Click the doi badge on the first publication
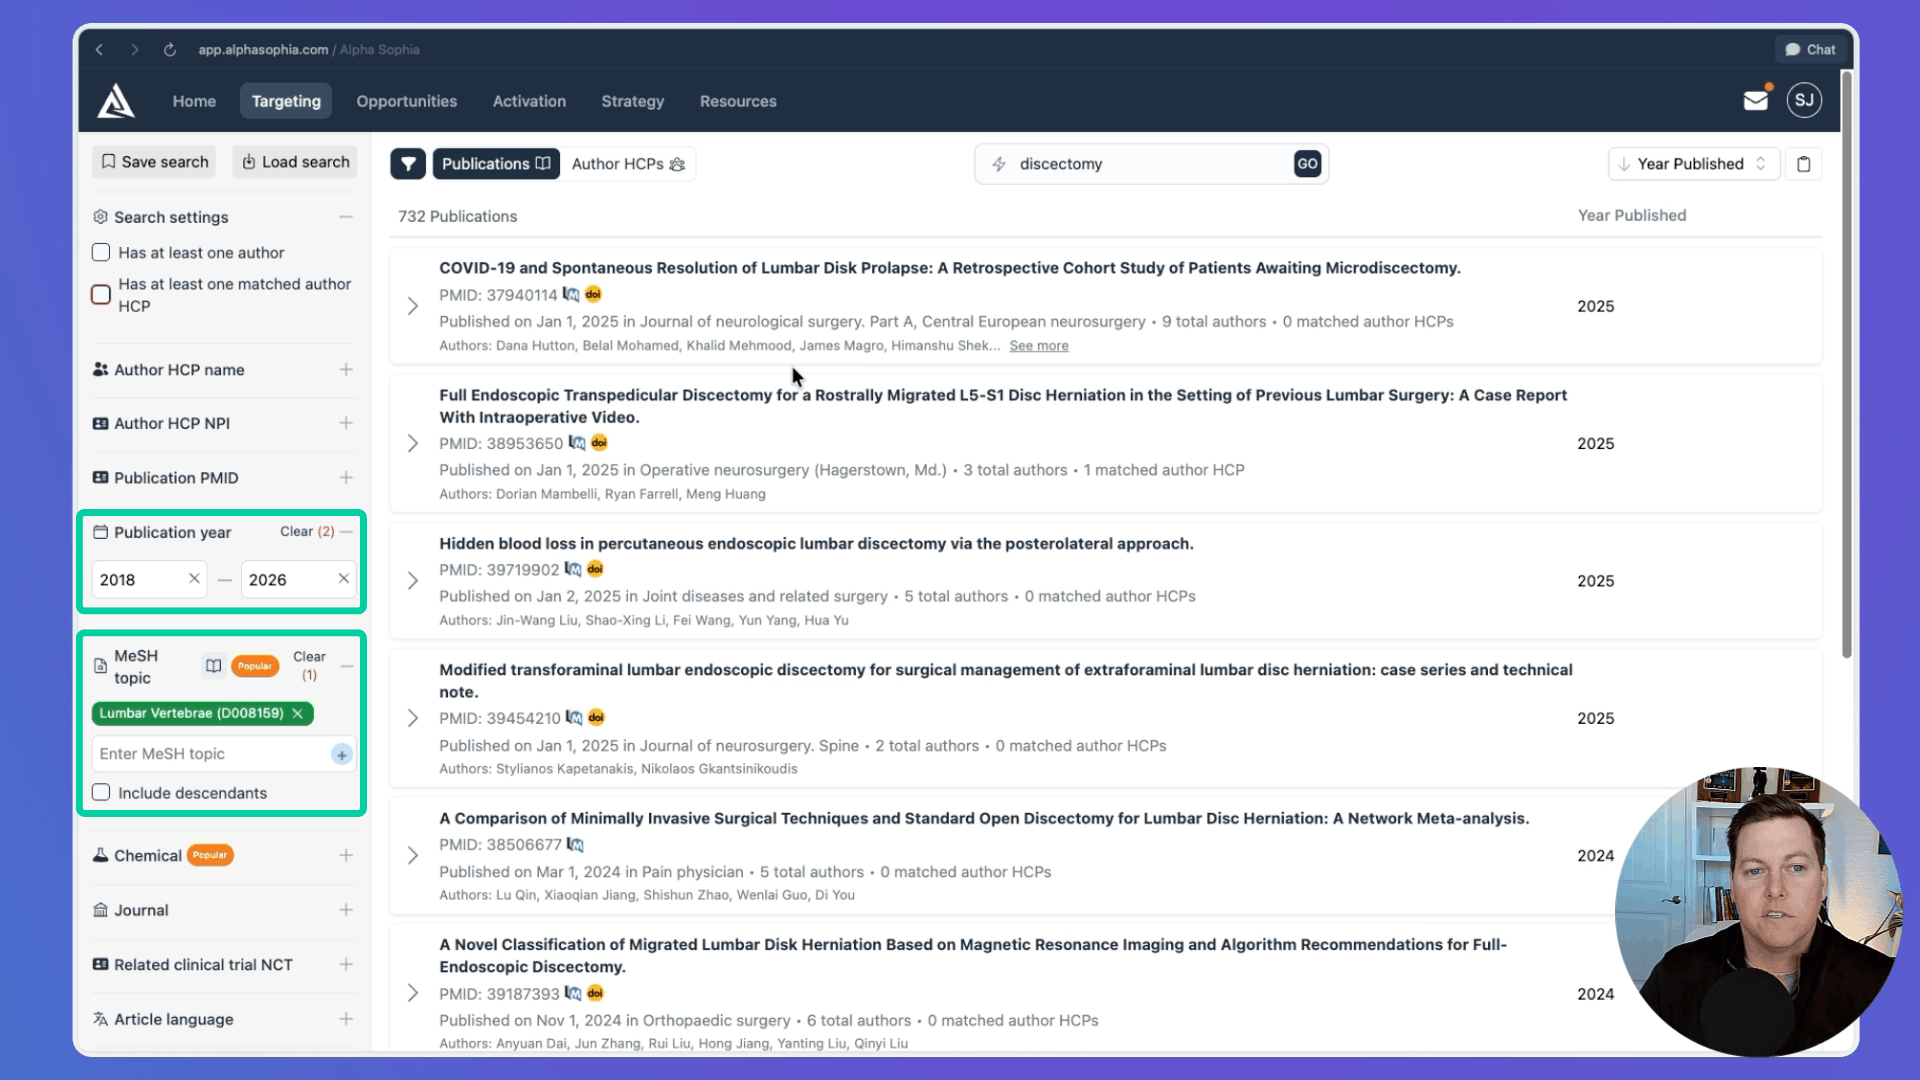 point(593,294)
